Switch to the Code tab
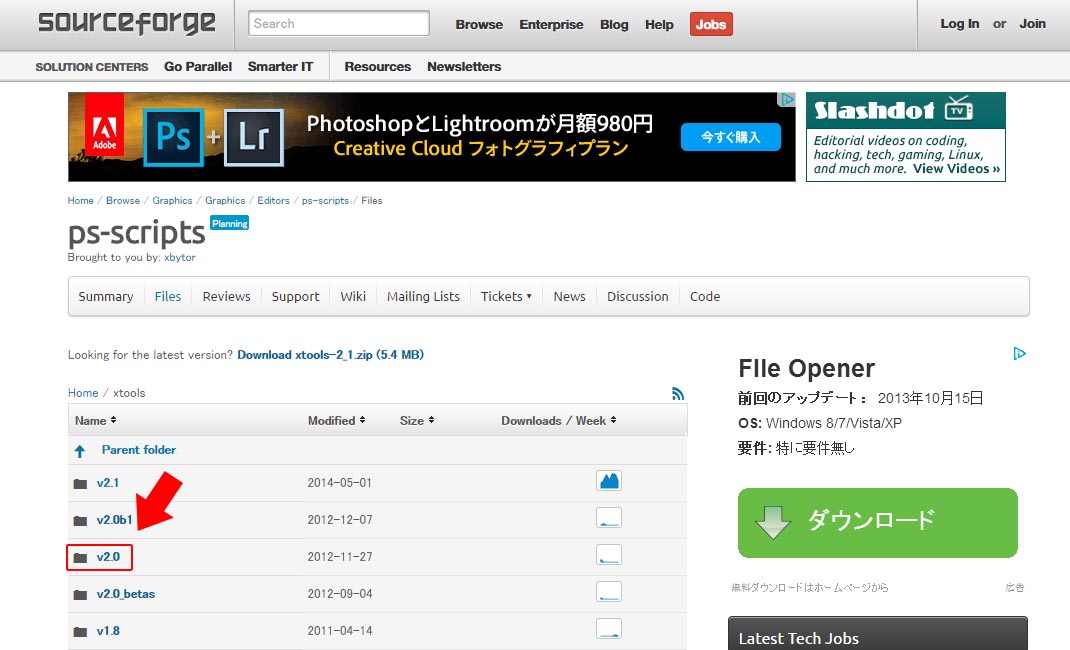 pyautogui.click(x=705, y=297)
